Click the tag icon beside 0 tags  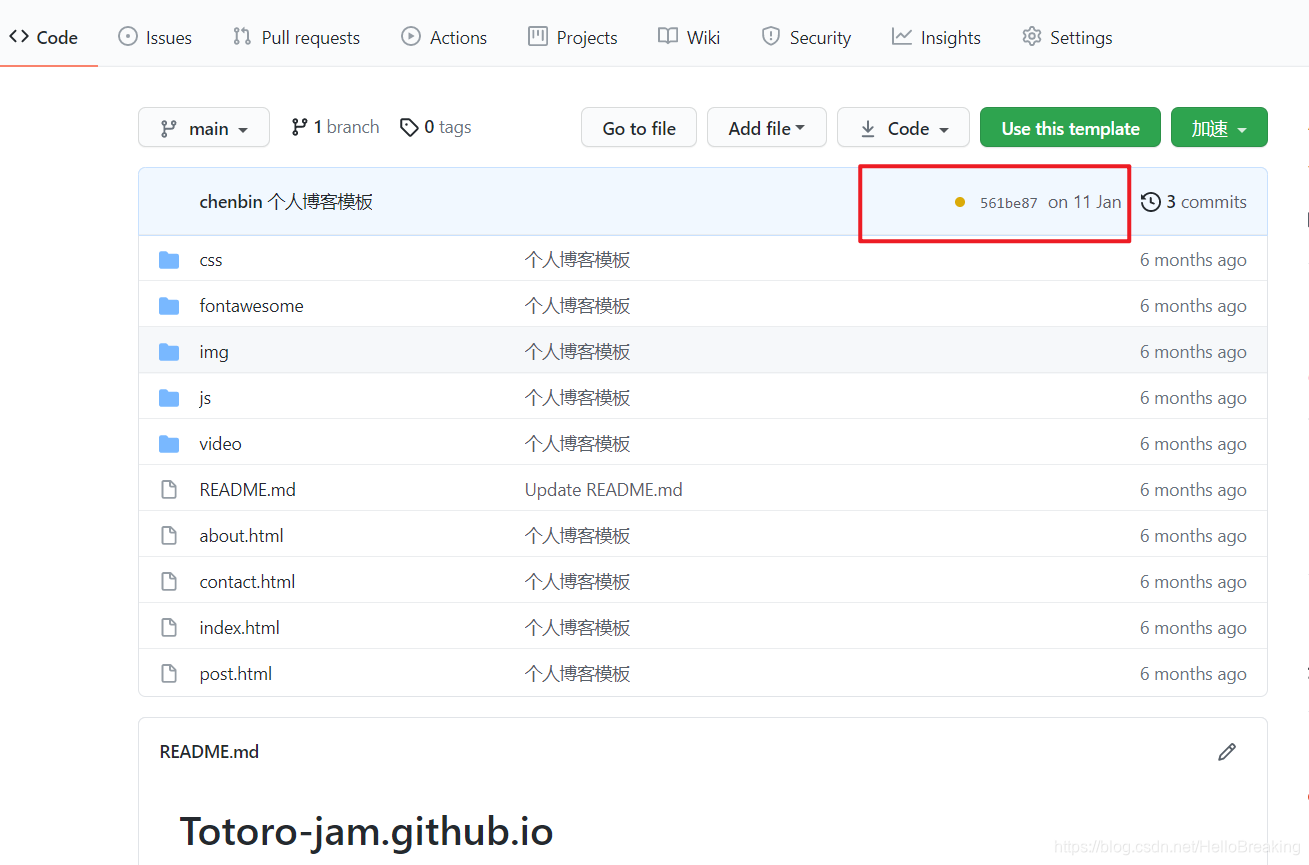[x=408, y=127]
